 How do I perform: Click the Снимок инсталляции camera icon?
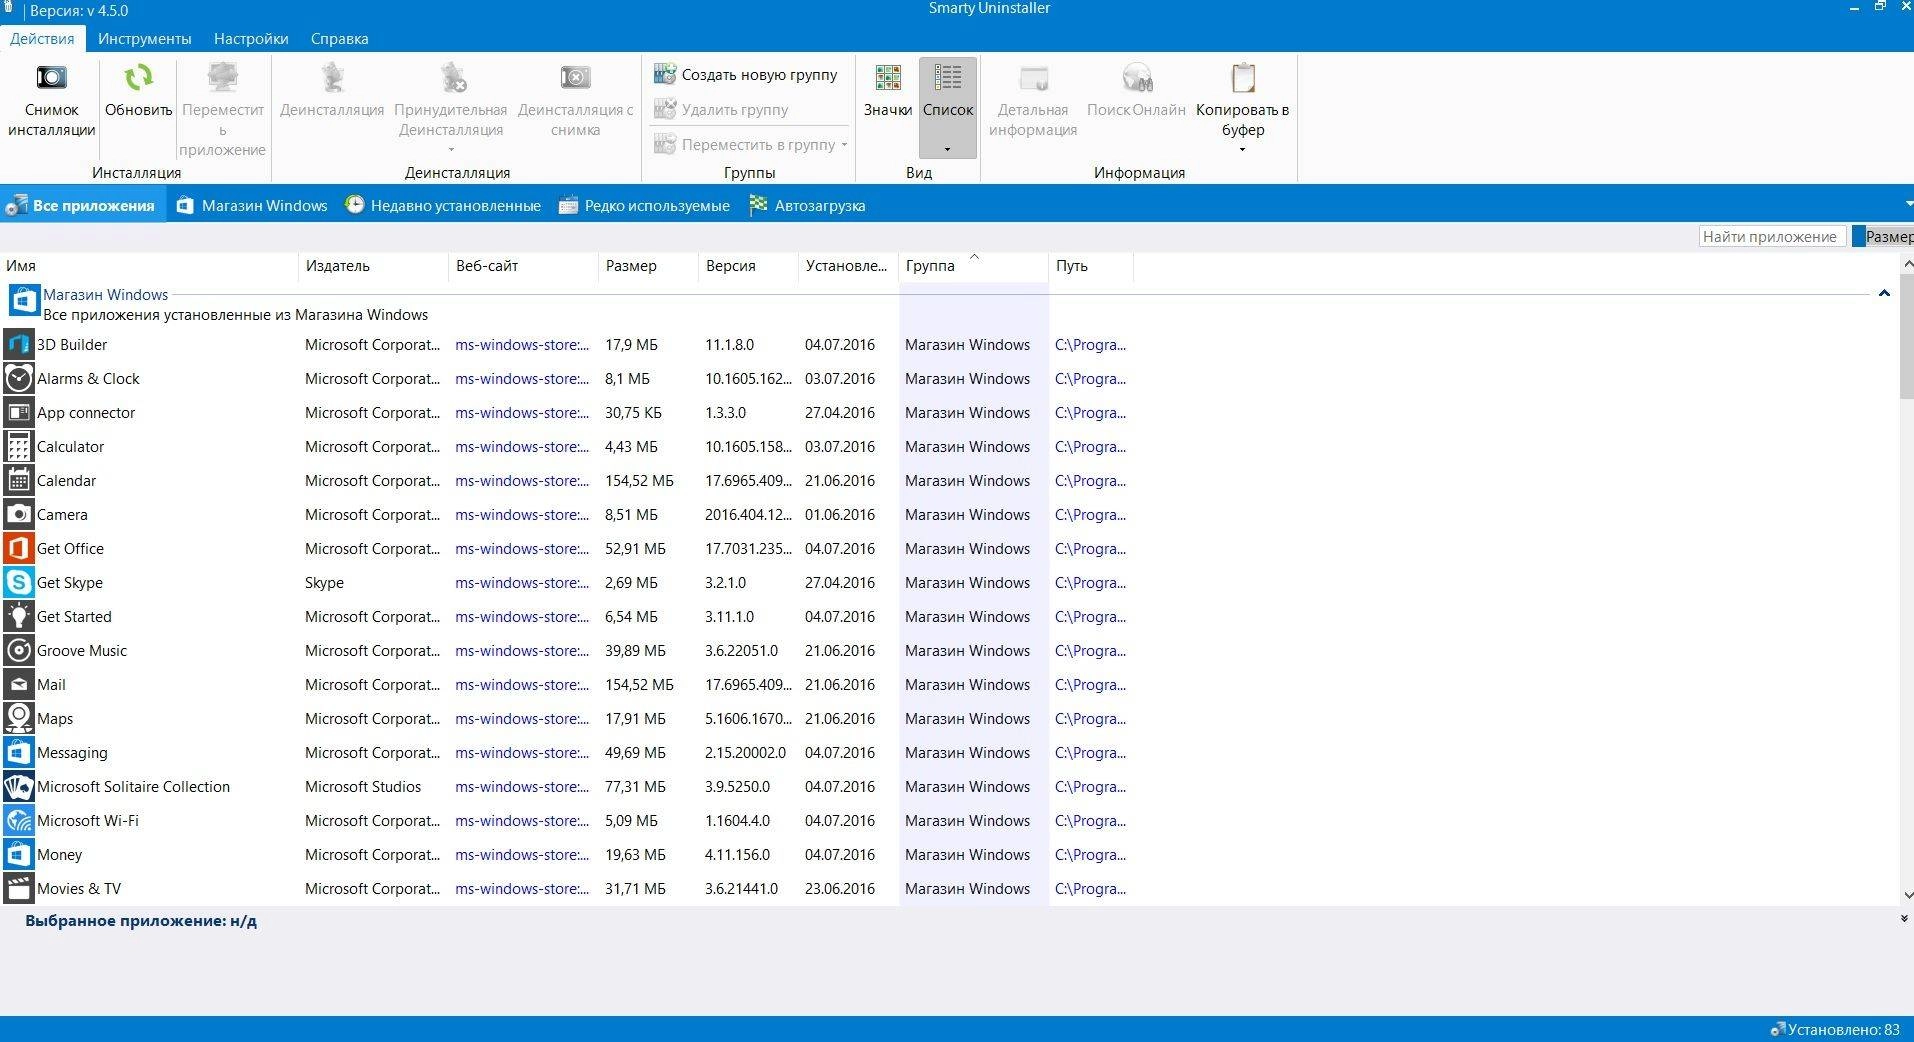(x=51, y=78)
